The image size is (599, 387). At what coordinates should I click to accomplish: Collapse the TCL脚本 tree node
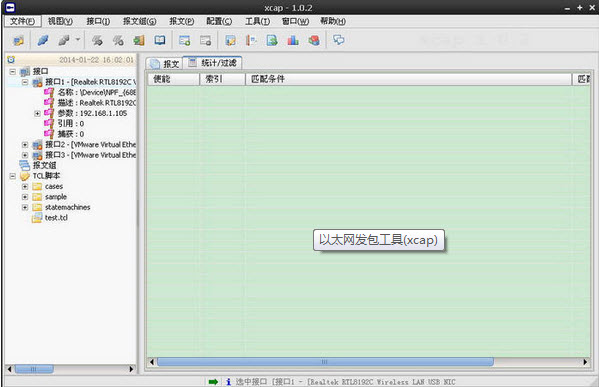pos(13,176)
